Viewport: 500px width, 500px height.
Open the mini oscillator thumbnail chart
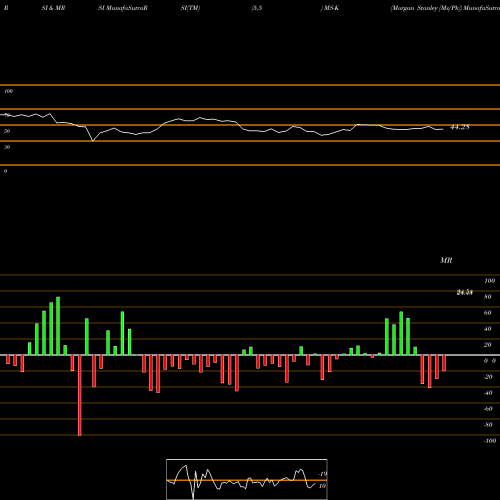(247, 479)
